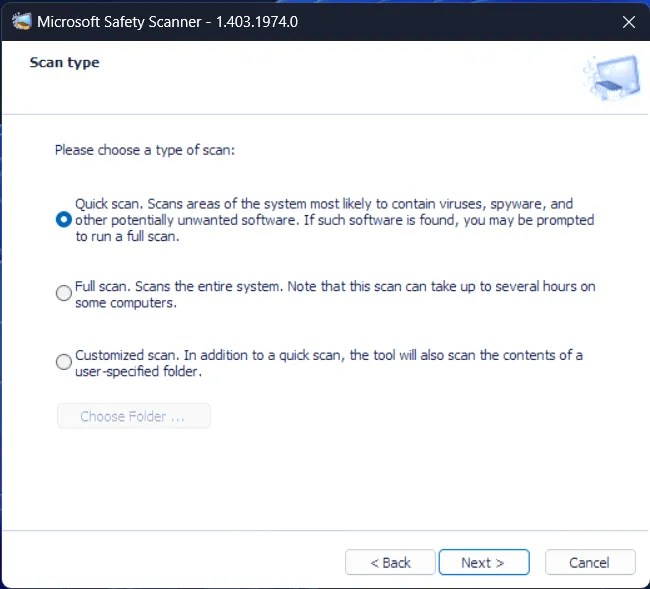Viewport: 650px width, 589px height.
Task: Click the Full scan description text
Action: point(335,294)
